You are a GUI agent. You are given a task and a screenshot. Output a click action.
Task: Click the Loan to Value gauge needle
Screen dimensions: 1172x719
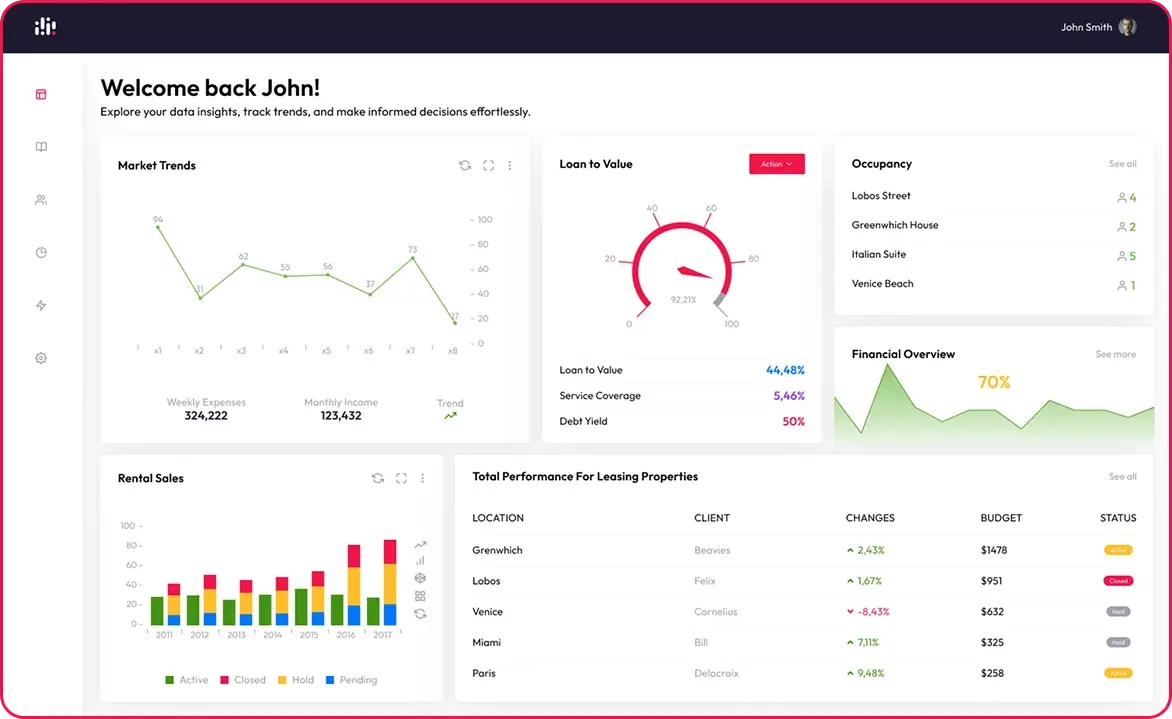pos(694,272)
